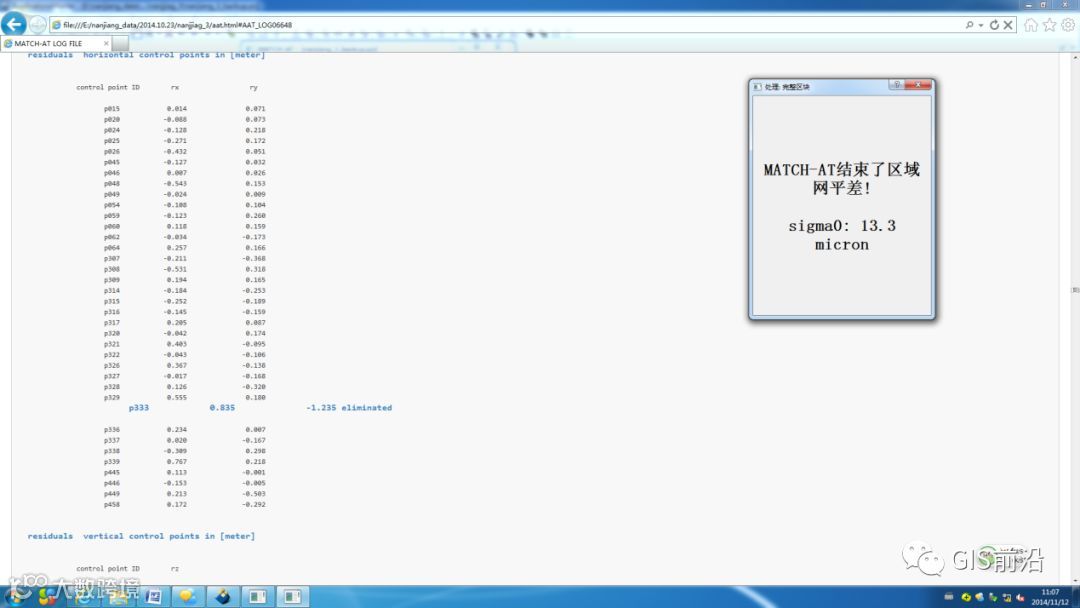Image resolution: width=1080 pixels, height=608 pixels.
Task: Click control point p458 row
Action: [185, 505]
